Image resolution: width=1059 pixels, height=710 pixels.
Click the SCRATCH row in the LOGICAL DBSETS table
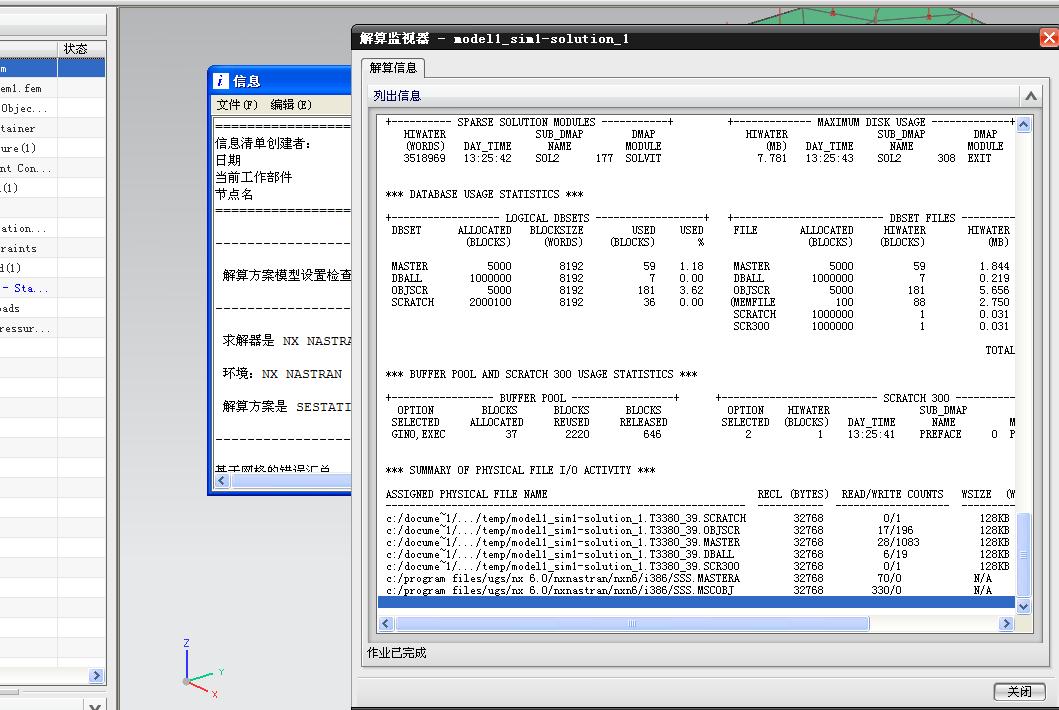pyautogui.click(x=547, y=303)
